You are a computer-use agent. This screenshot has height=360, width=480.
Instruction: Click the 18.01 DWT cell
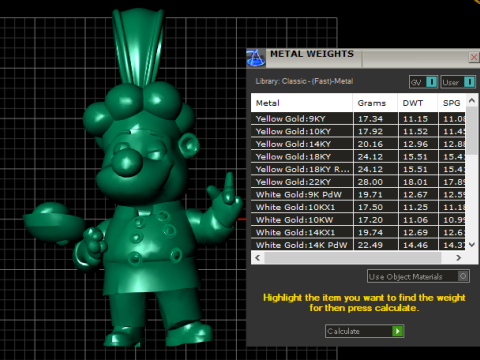tap(418, 182)
